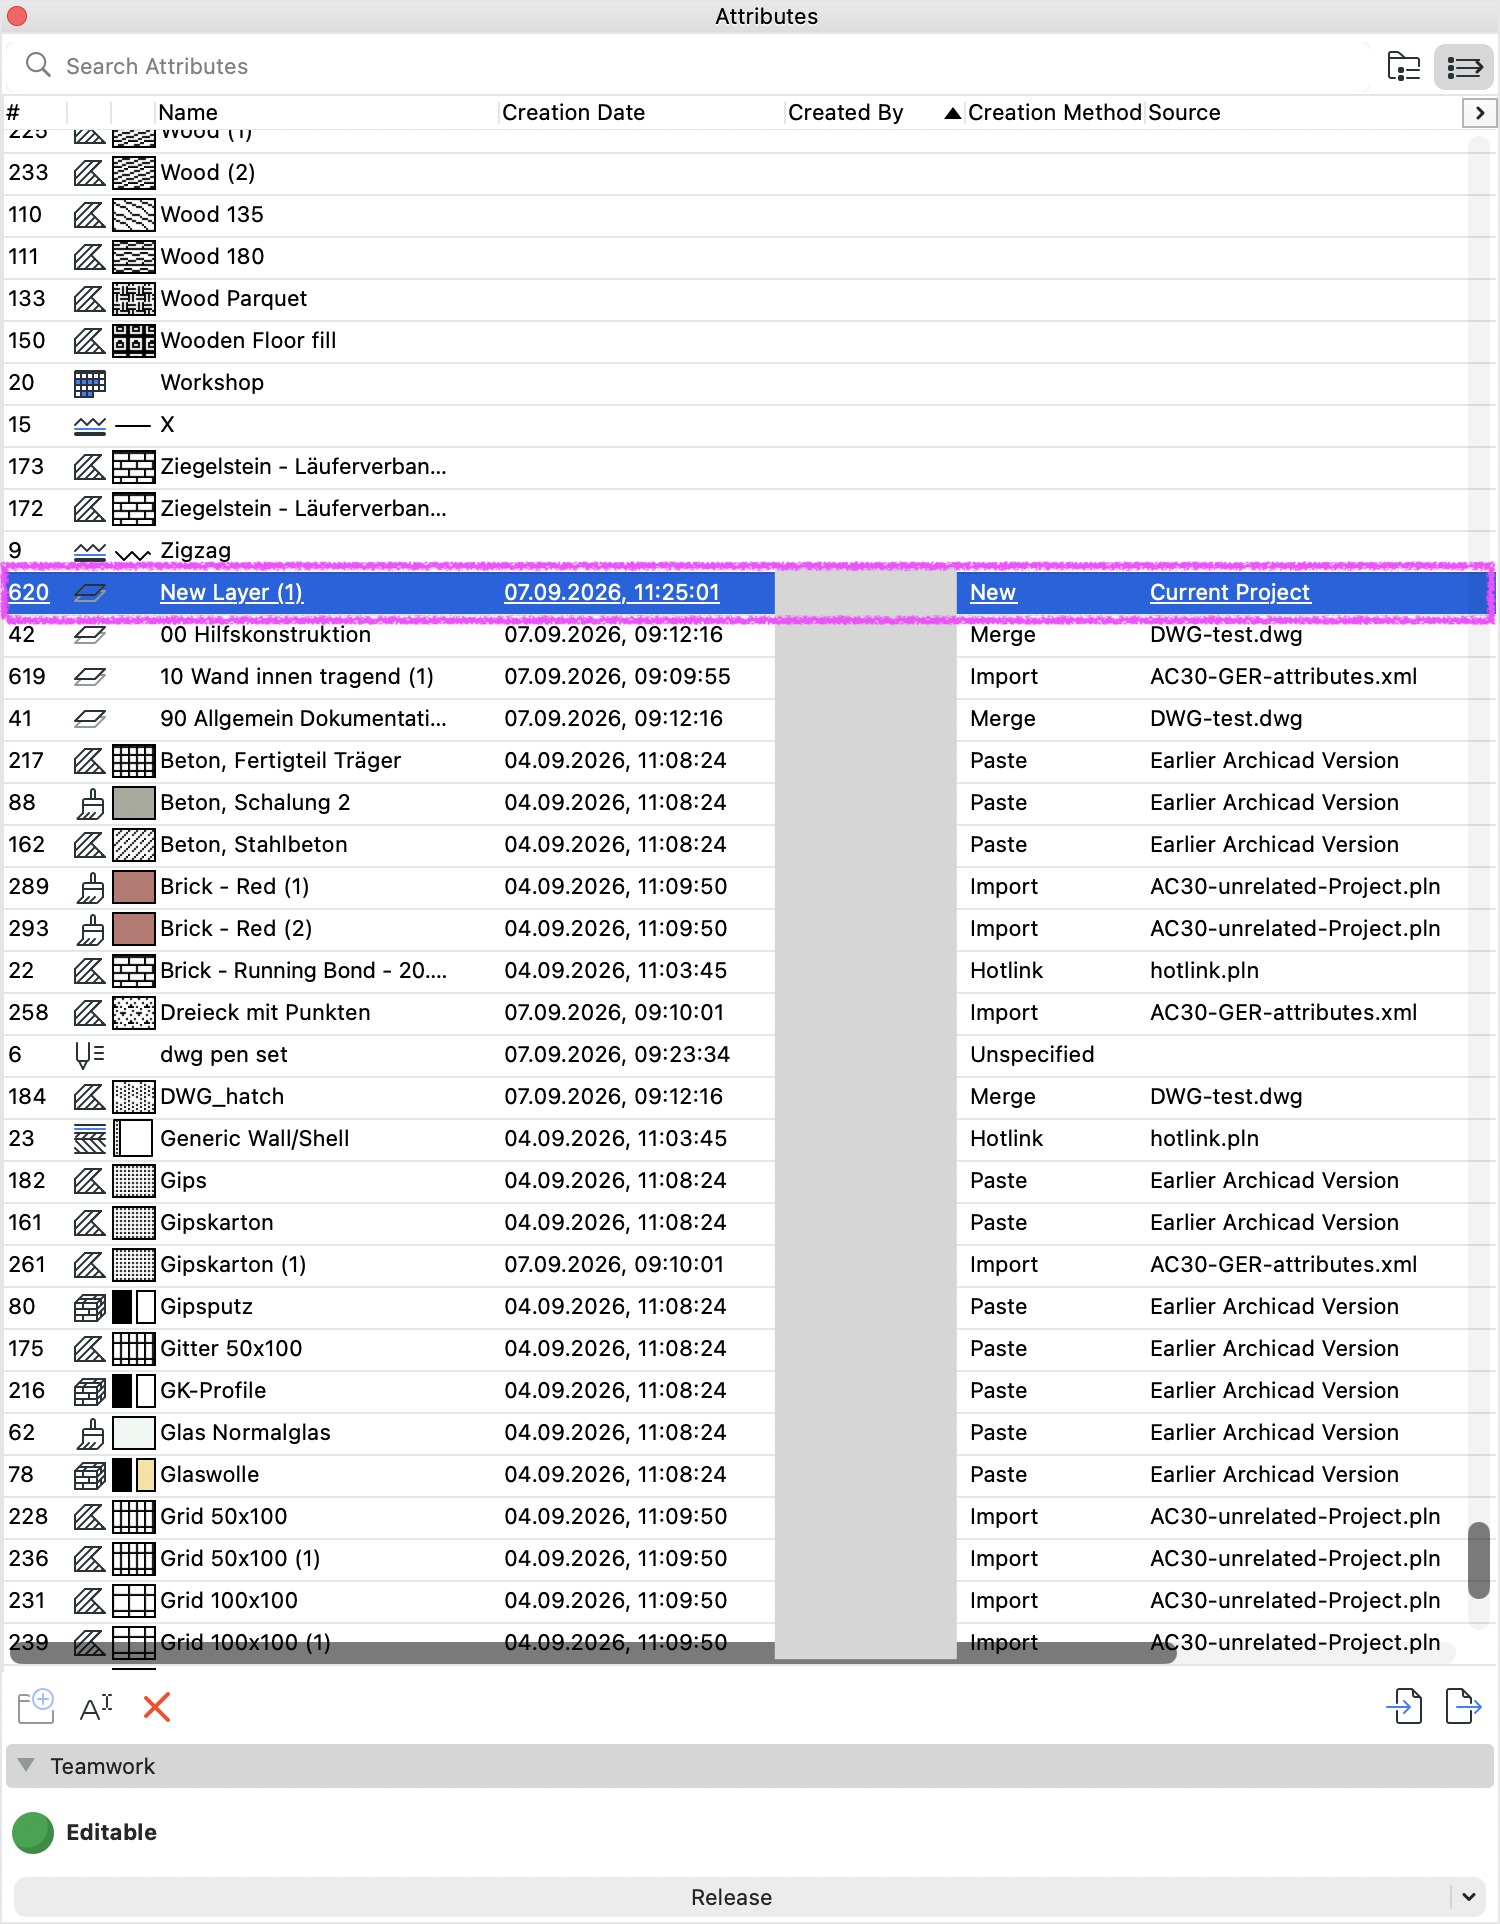Click Brick - Red (1) color swatch
The width and height of the screenshot is (1500, 1924).
(x=134, y=887)
